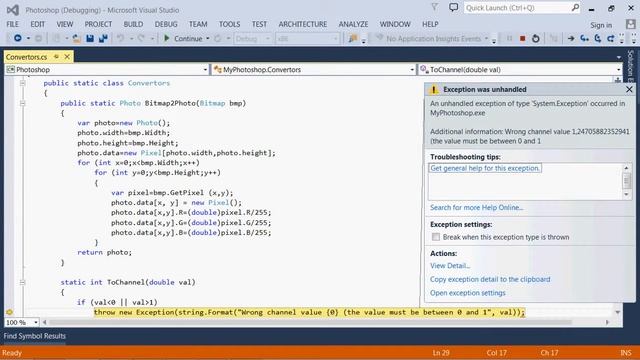Open the HELP menu
The width and height of the screenshot is (640, 360).
click(430, 24)
